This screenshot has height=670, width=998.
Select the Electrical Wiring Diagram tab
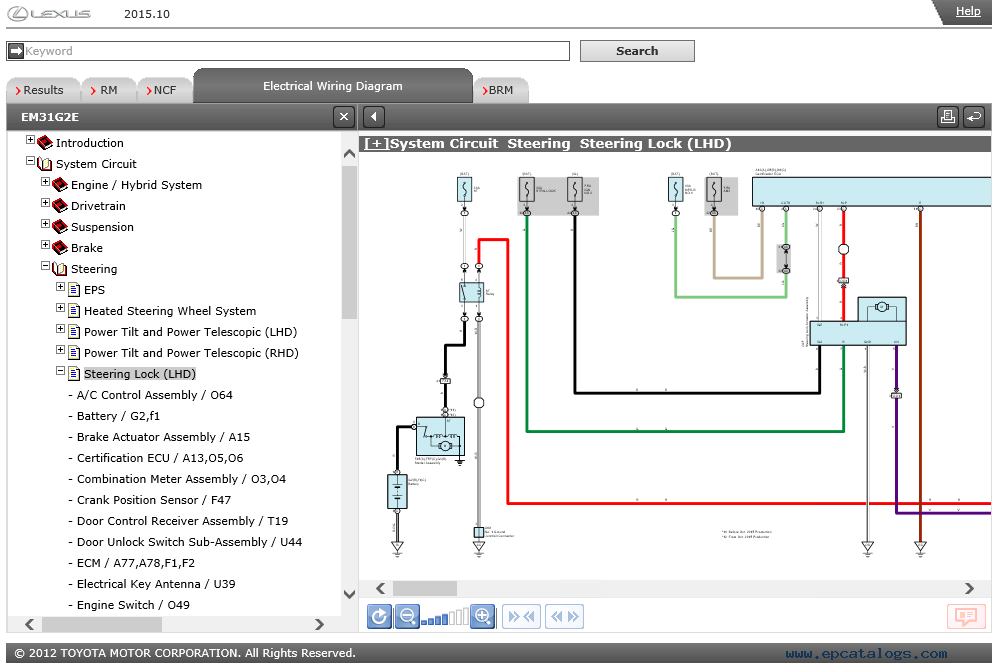tap(333, 86)
